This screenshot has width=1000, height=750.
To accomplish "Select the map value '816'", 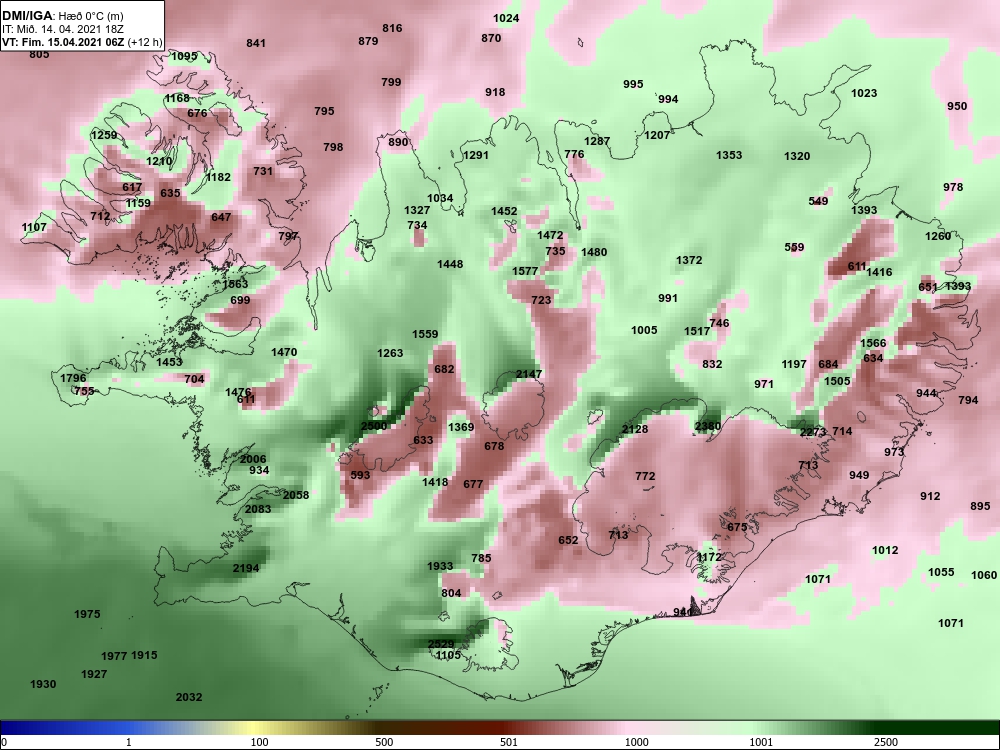I will pyautogui.click(x=392, y=28).
